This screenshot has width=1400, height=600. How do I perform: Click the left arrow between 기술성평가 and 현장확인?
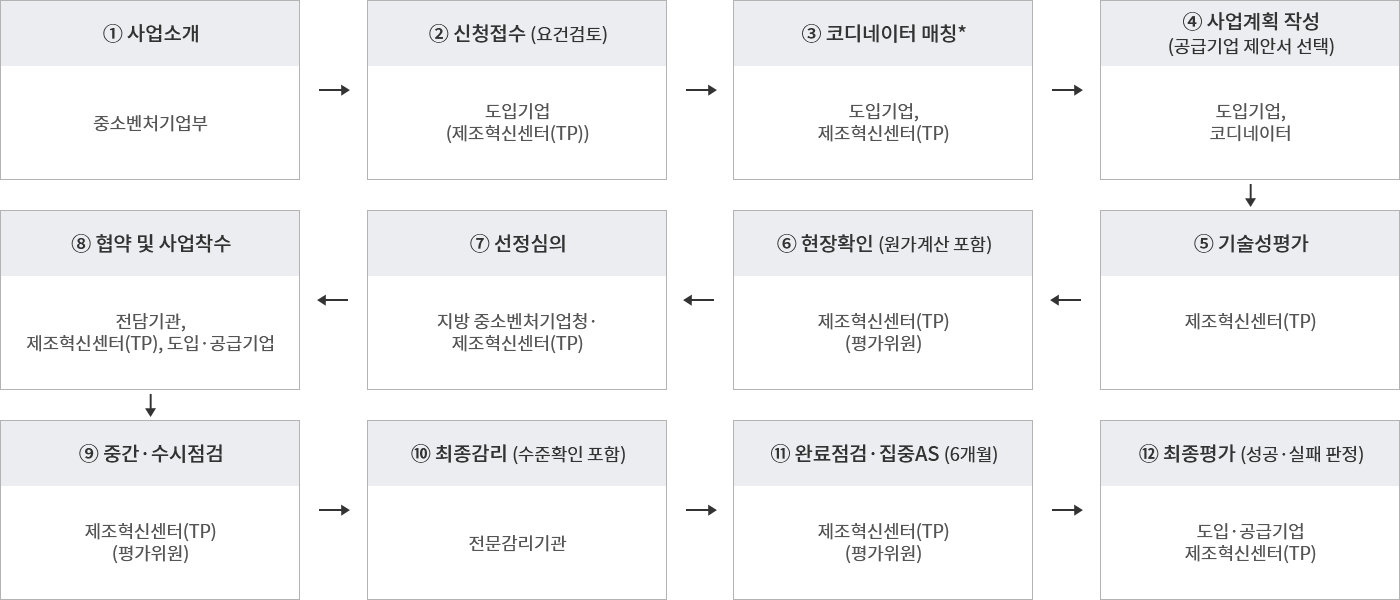point(1067,300)
